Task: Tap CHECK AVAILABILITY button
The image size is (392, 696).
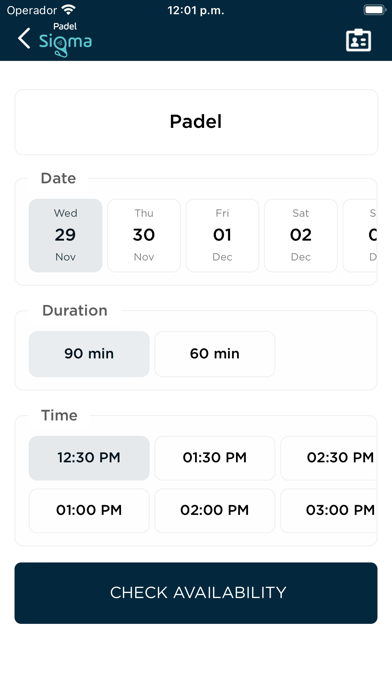Action: click(x=196, y=593)
